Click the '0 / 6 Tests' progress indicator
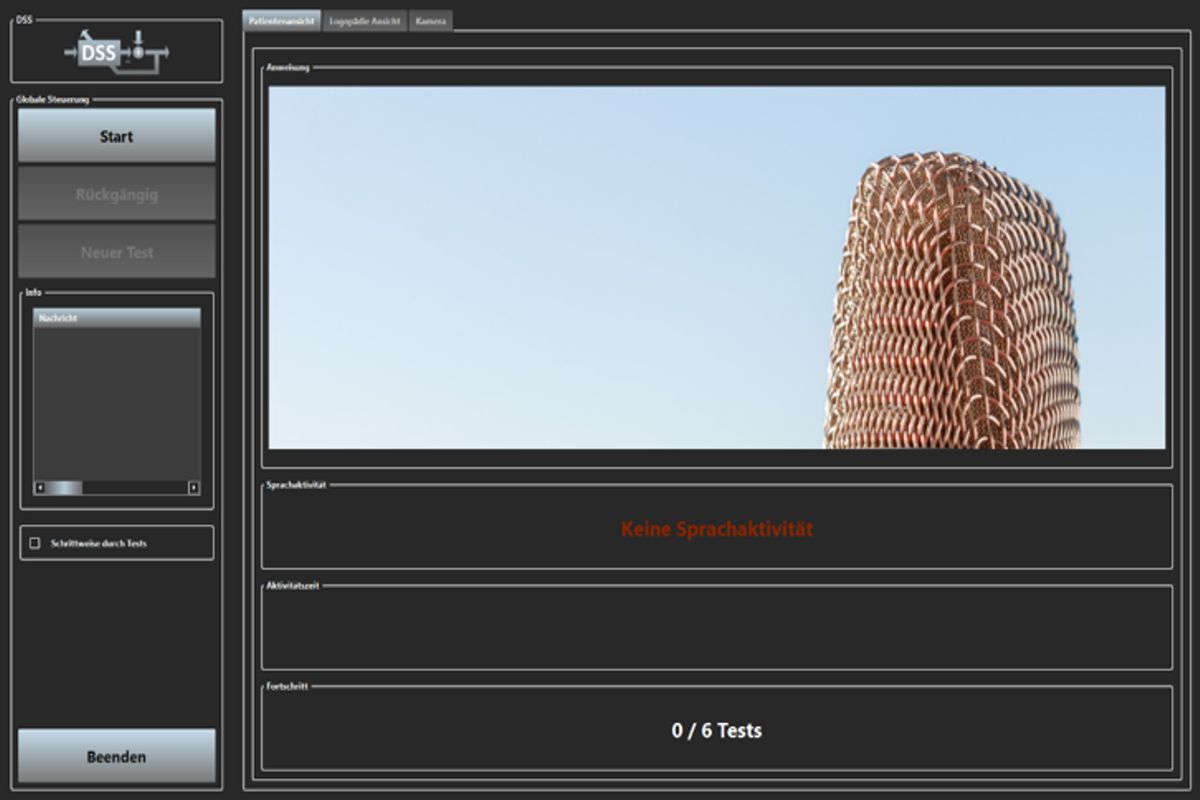Image resolution: width=1200 pixels, height=800 pixels. 716,731
